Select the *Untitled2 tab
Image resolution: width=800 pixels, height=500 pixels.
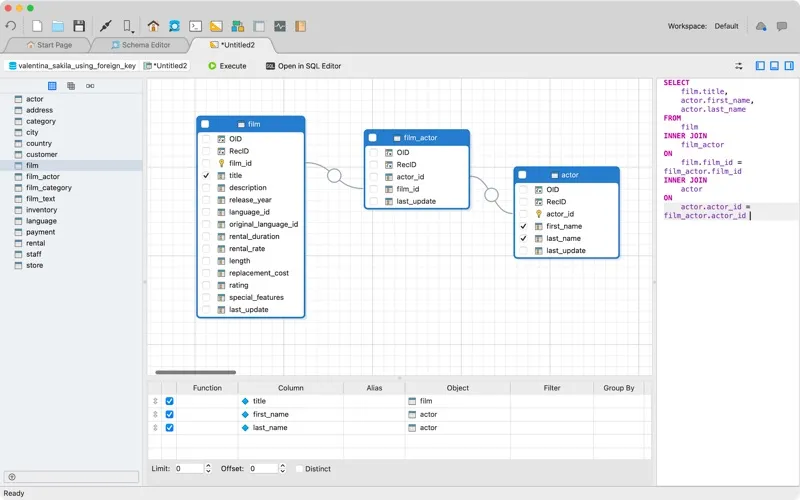click(232, 45)
